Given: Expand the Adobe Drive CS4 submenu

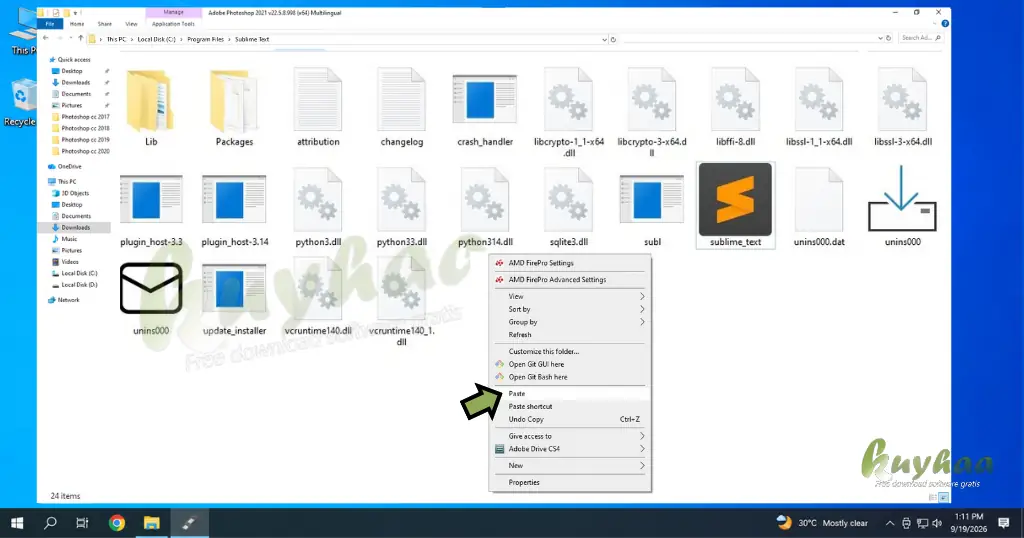Looking at the screenshot, I should pyautogui.click(x=569, y=449).
